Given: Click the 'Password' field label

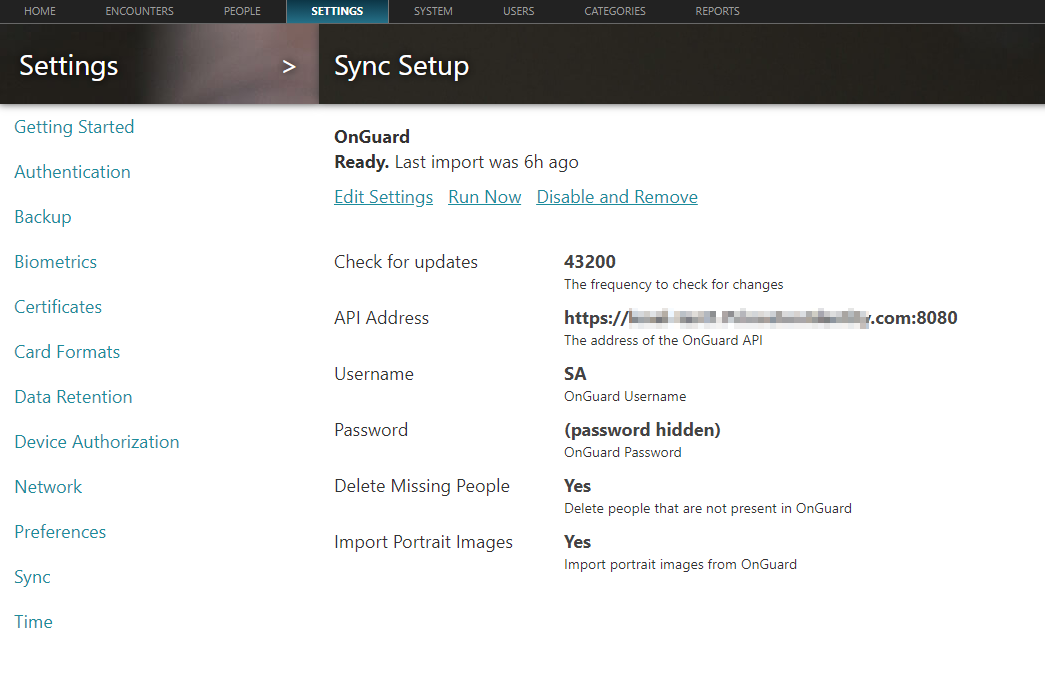Looking at the screenshot, I should pos(371,430).
